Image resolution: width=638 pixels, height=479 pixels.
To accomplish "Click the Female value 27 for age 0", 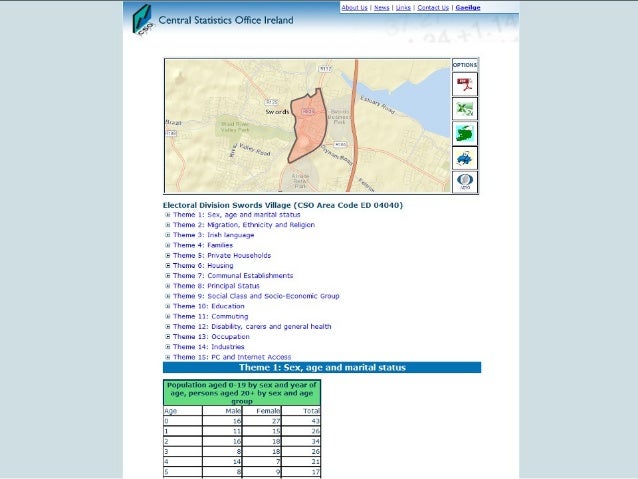I will [262, 421].
